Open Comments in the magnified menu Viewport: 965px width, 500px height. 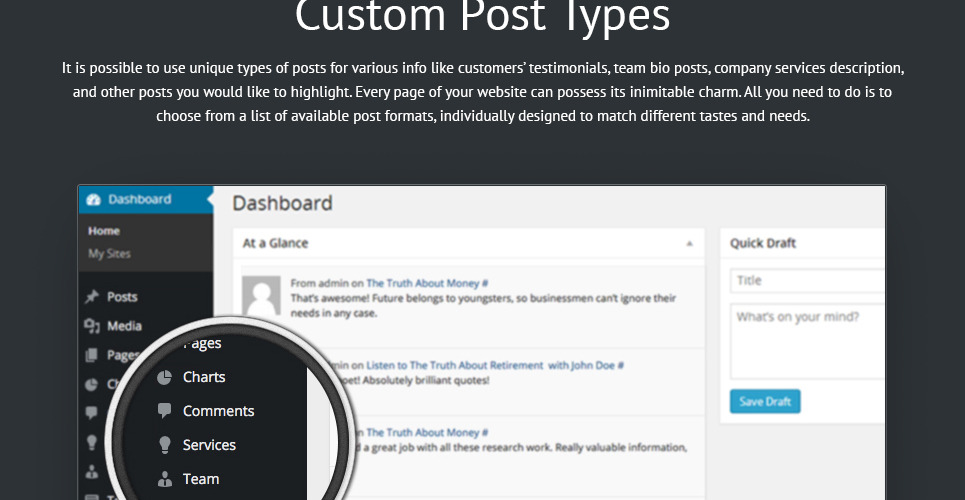click(218, 411)
